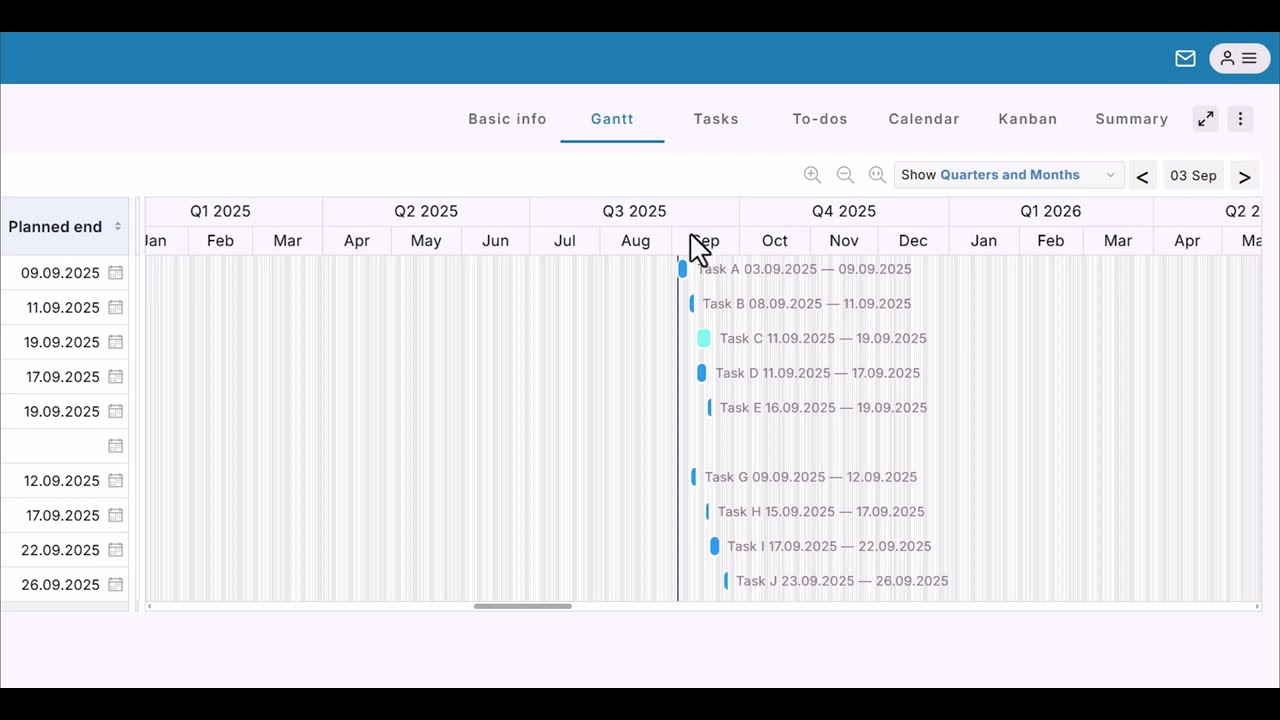Select the Task I Gantt bar

pos(714,546)
